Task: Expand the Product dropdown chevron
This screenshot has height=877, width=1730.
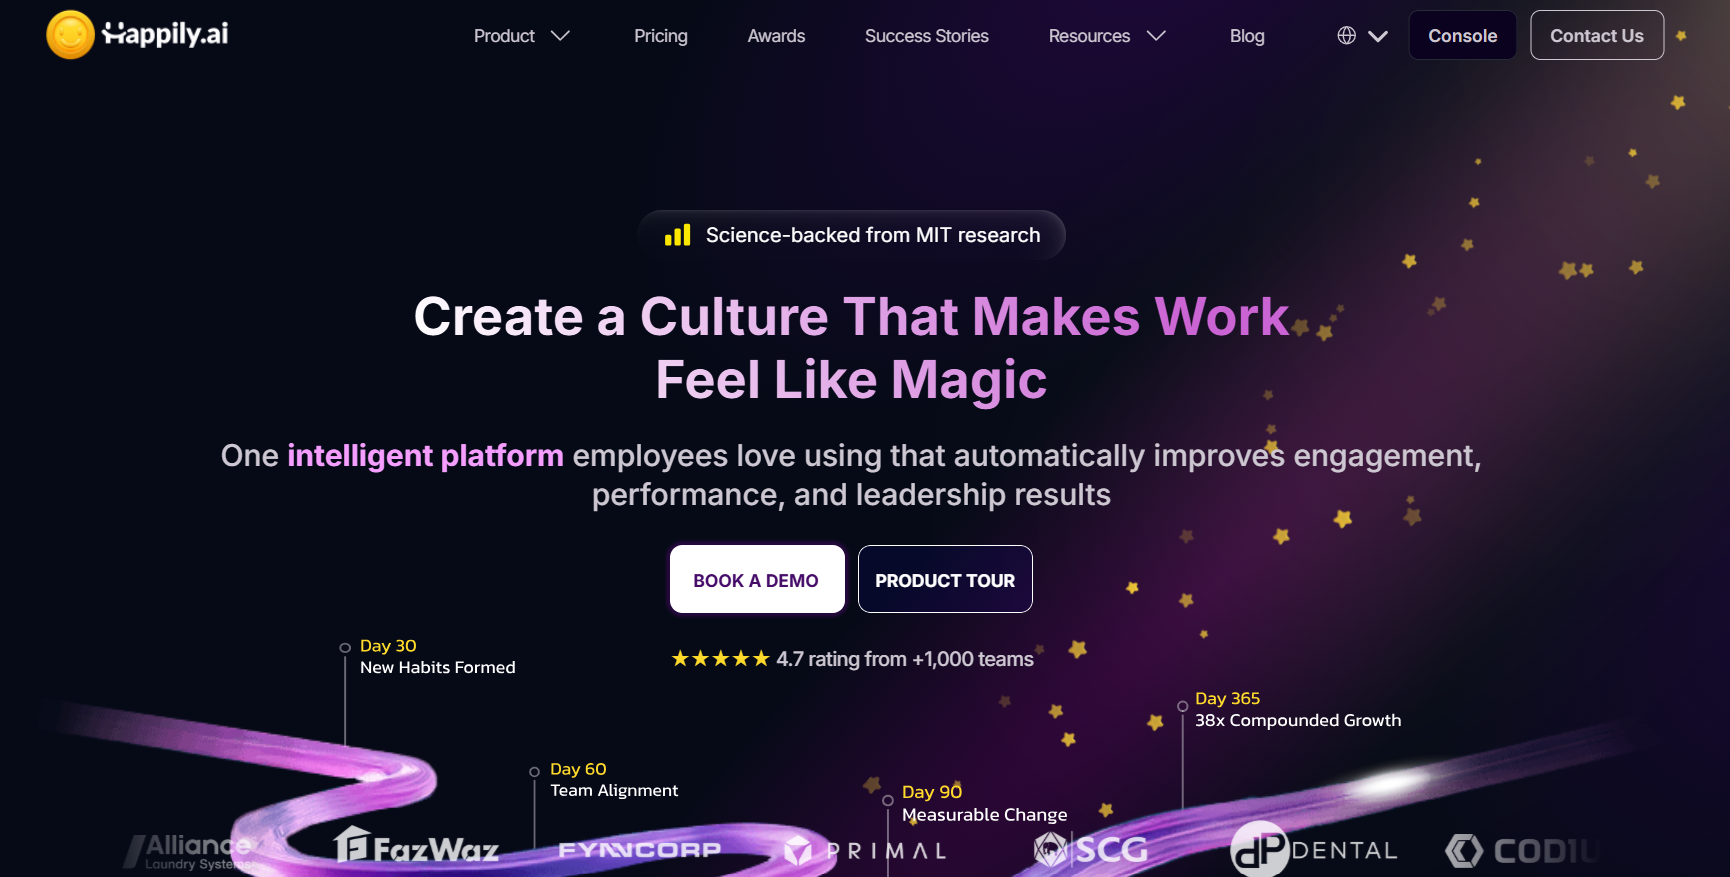Action: click(560, 36)
